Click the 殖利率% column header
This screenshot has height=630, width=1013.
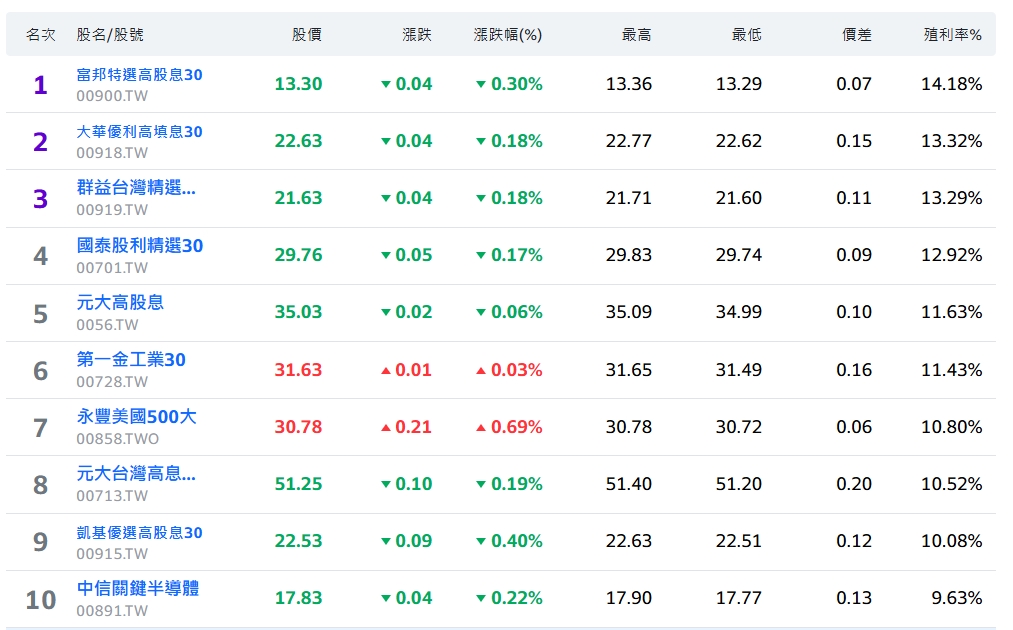[952, 35]
